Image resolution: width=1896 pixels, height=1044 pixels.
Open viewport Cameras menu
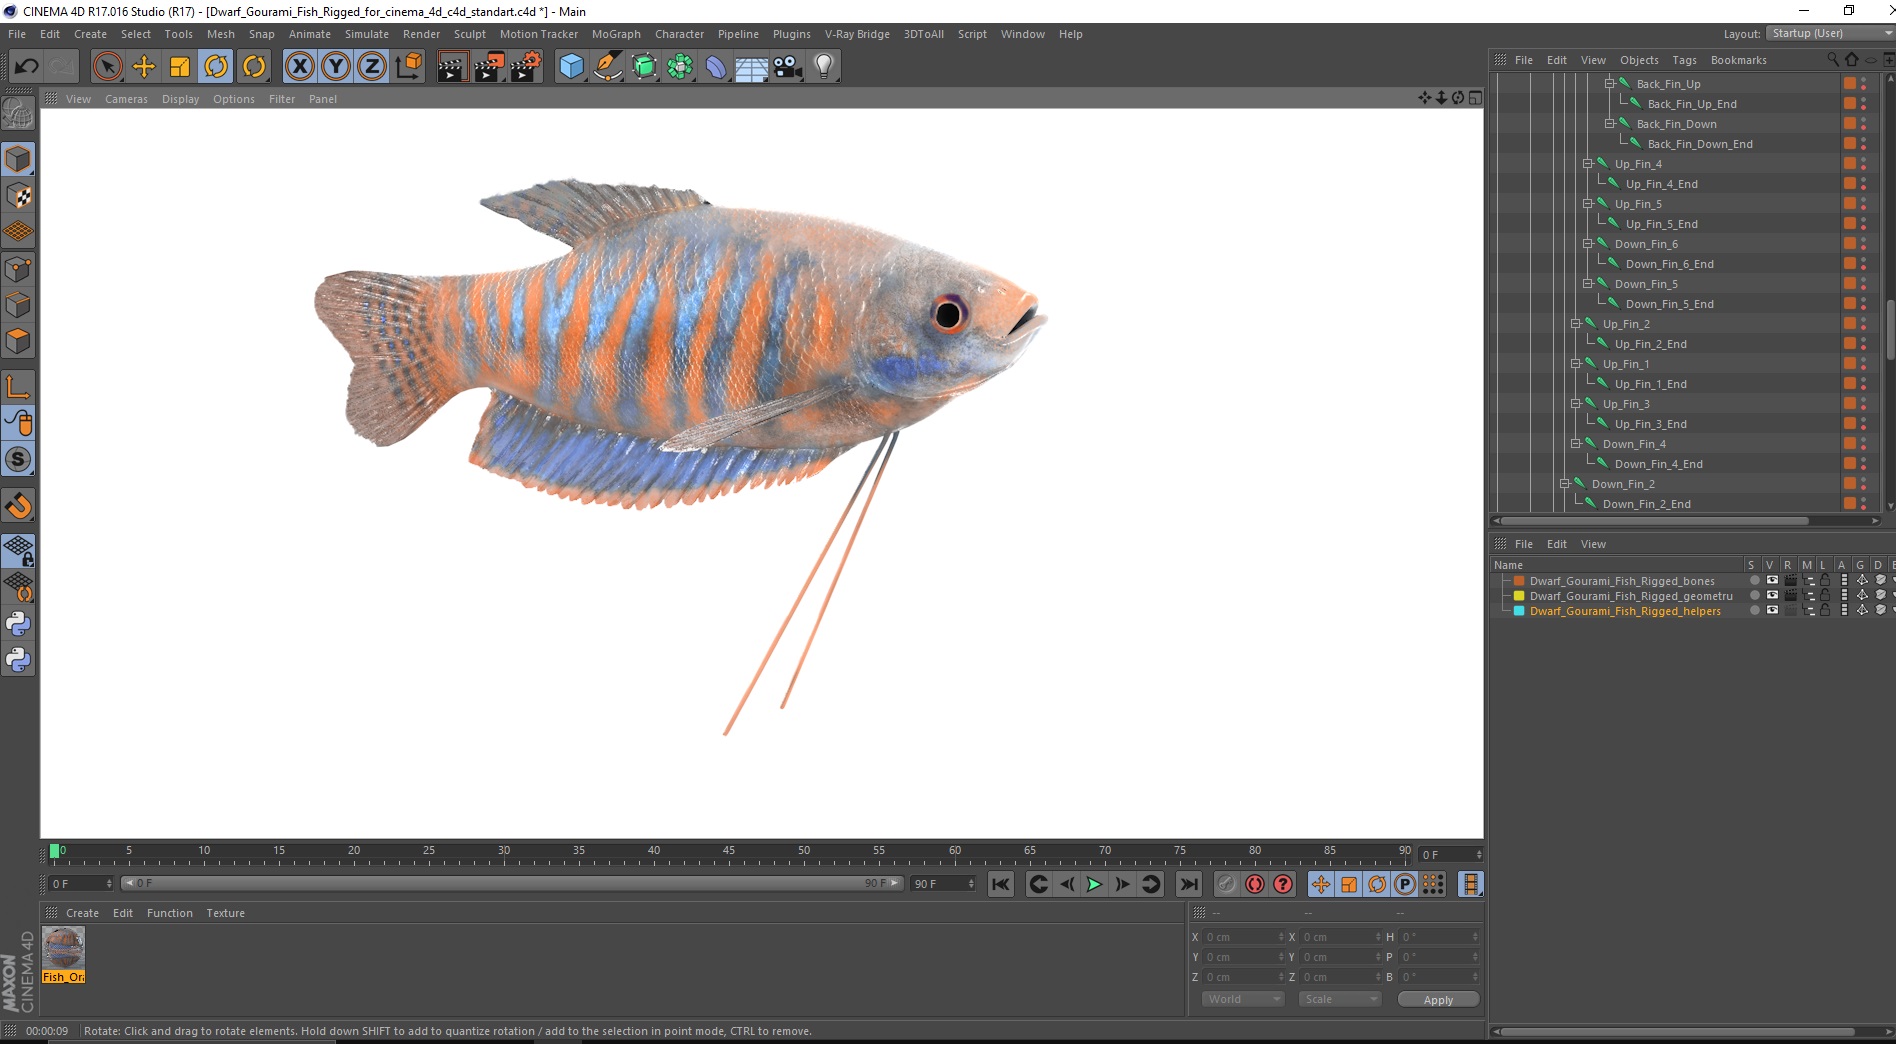126,99
